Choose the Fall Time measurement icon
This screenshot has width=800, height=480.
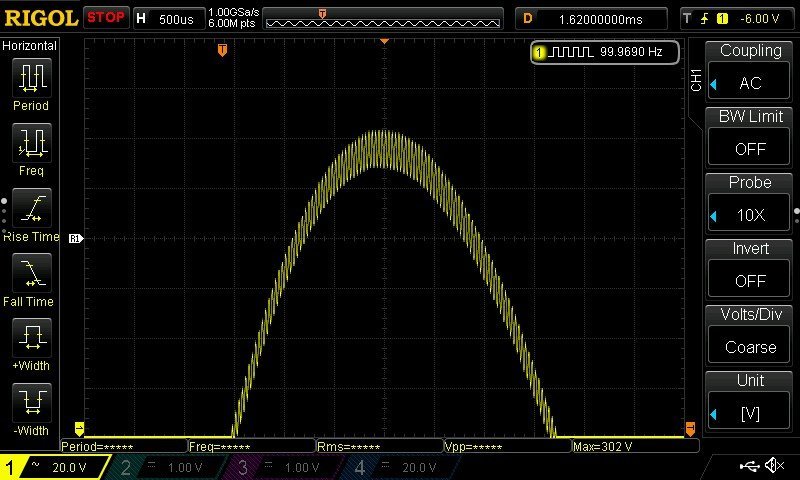click(x=31, y=273)
